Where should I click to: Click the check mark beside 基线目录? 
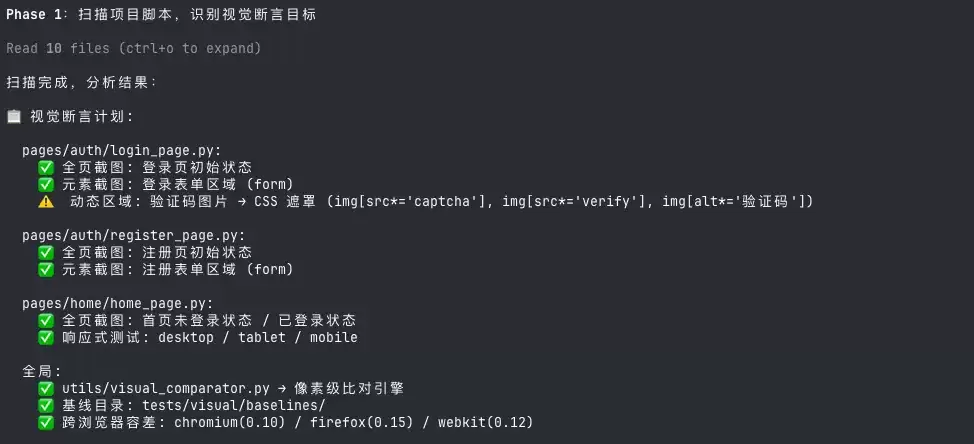coord(46,405)
